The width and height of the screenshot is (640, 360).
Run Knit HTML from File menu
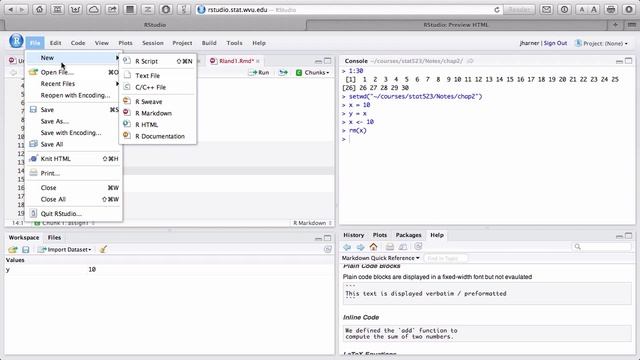[x=73, y=158]
